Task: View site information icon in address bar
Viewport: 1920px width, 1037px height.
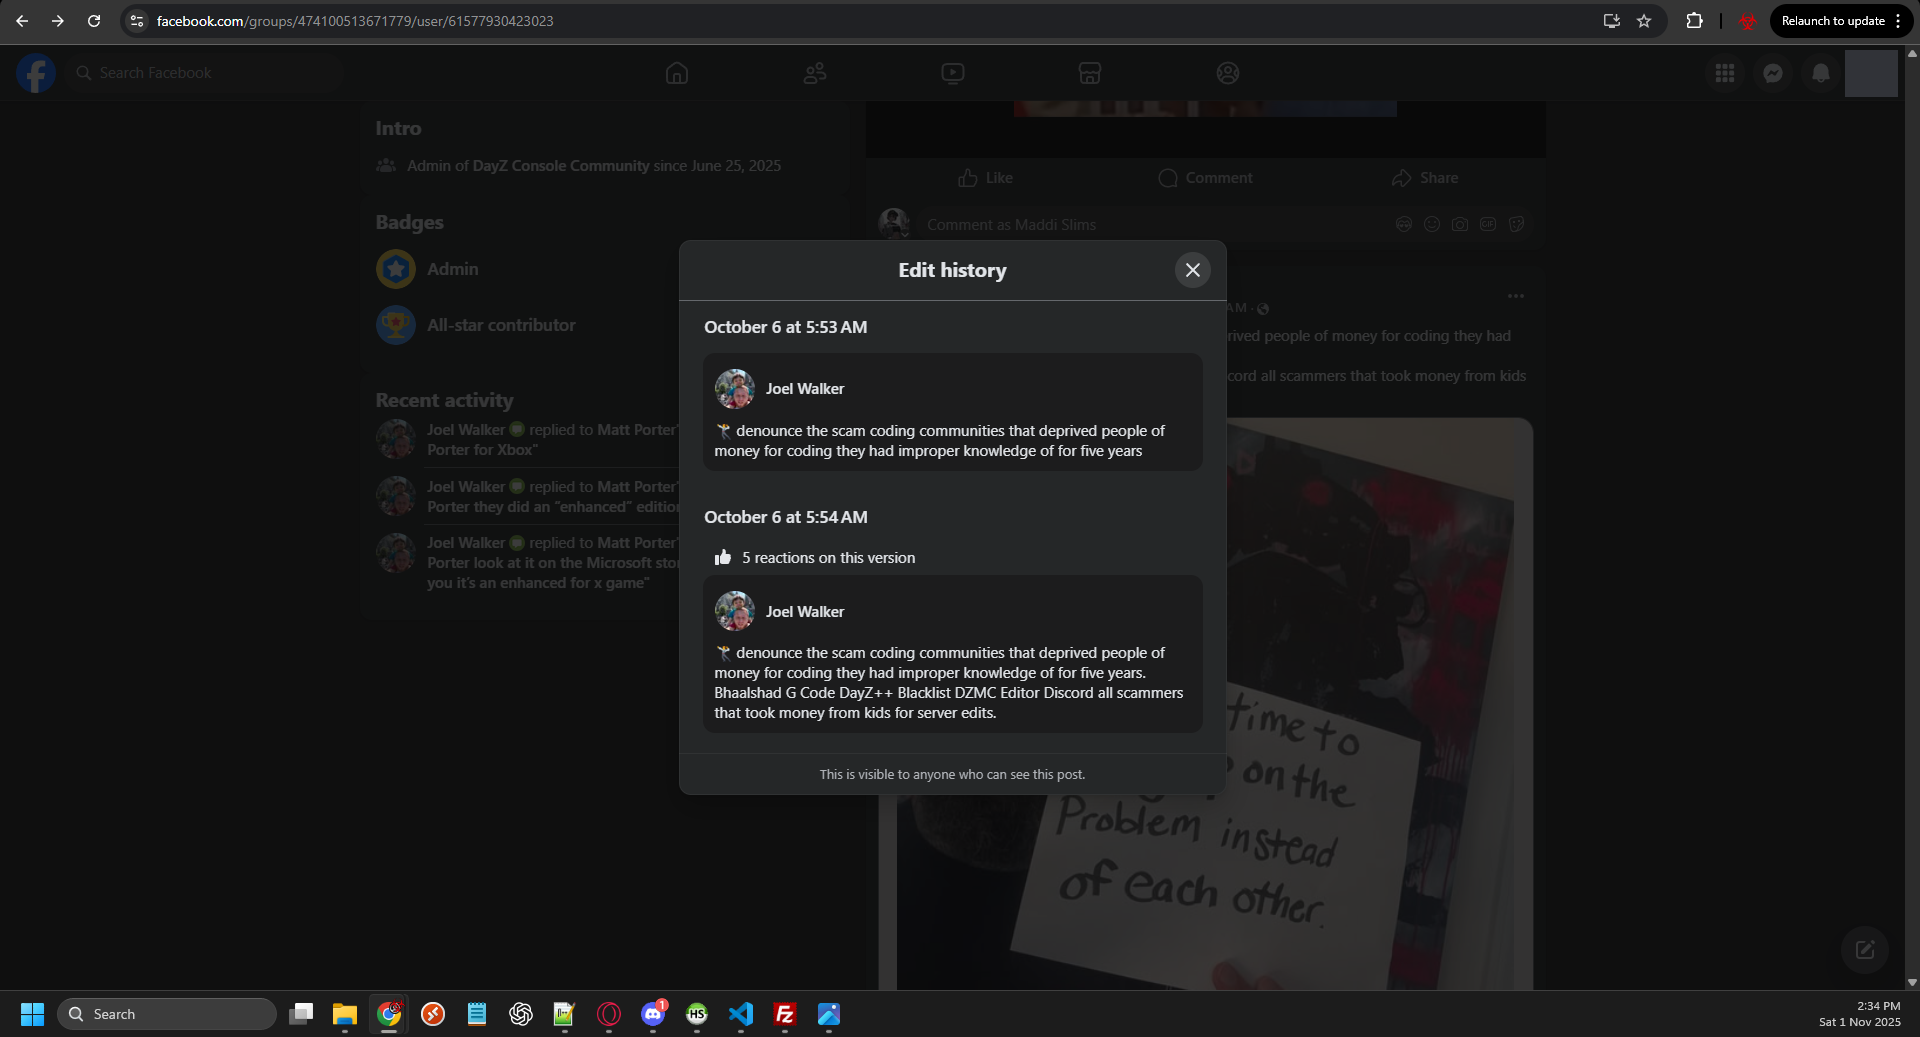Action: 137,21
